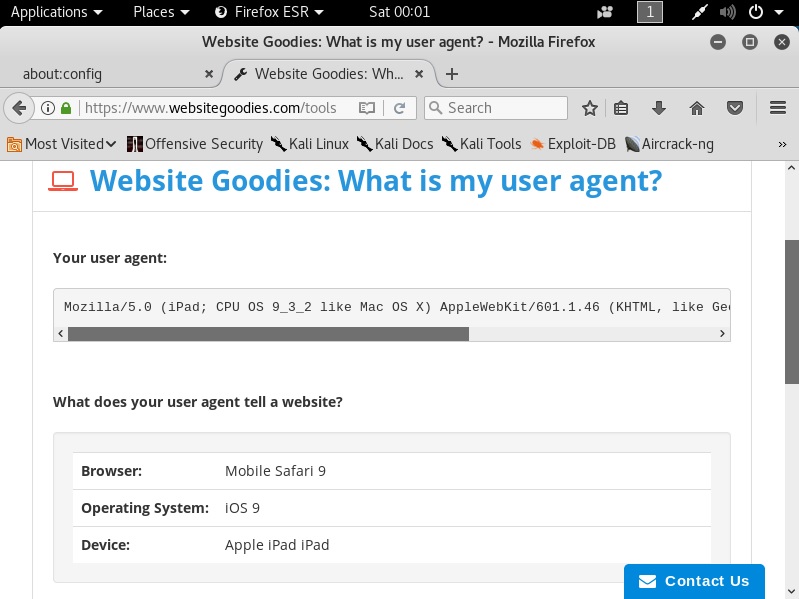Click the right arrow of user agent scrollbar
Viewport: 799px width, 599px height.
coord(722,334)
